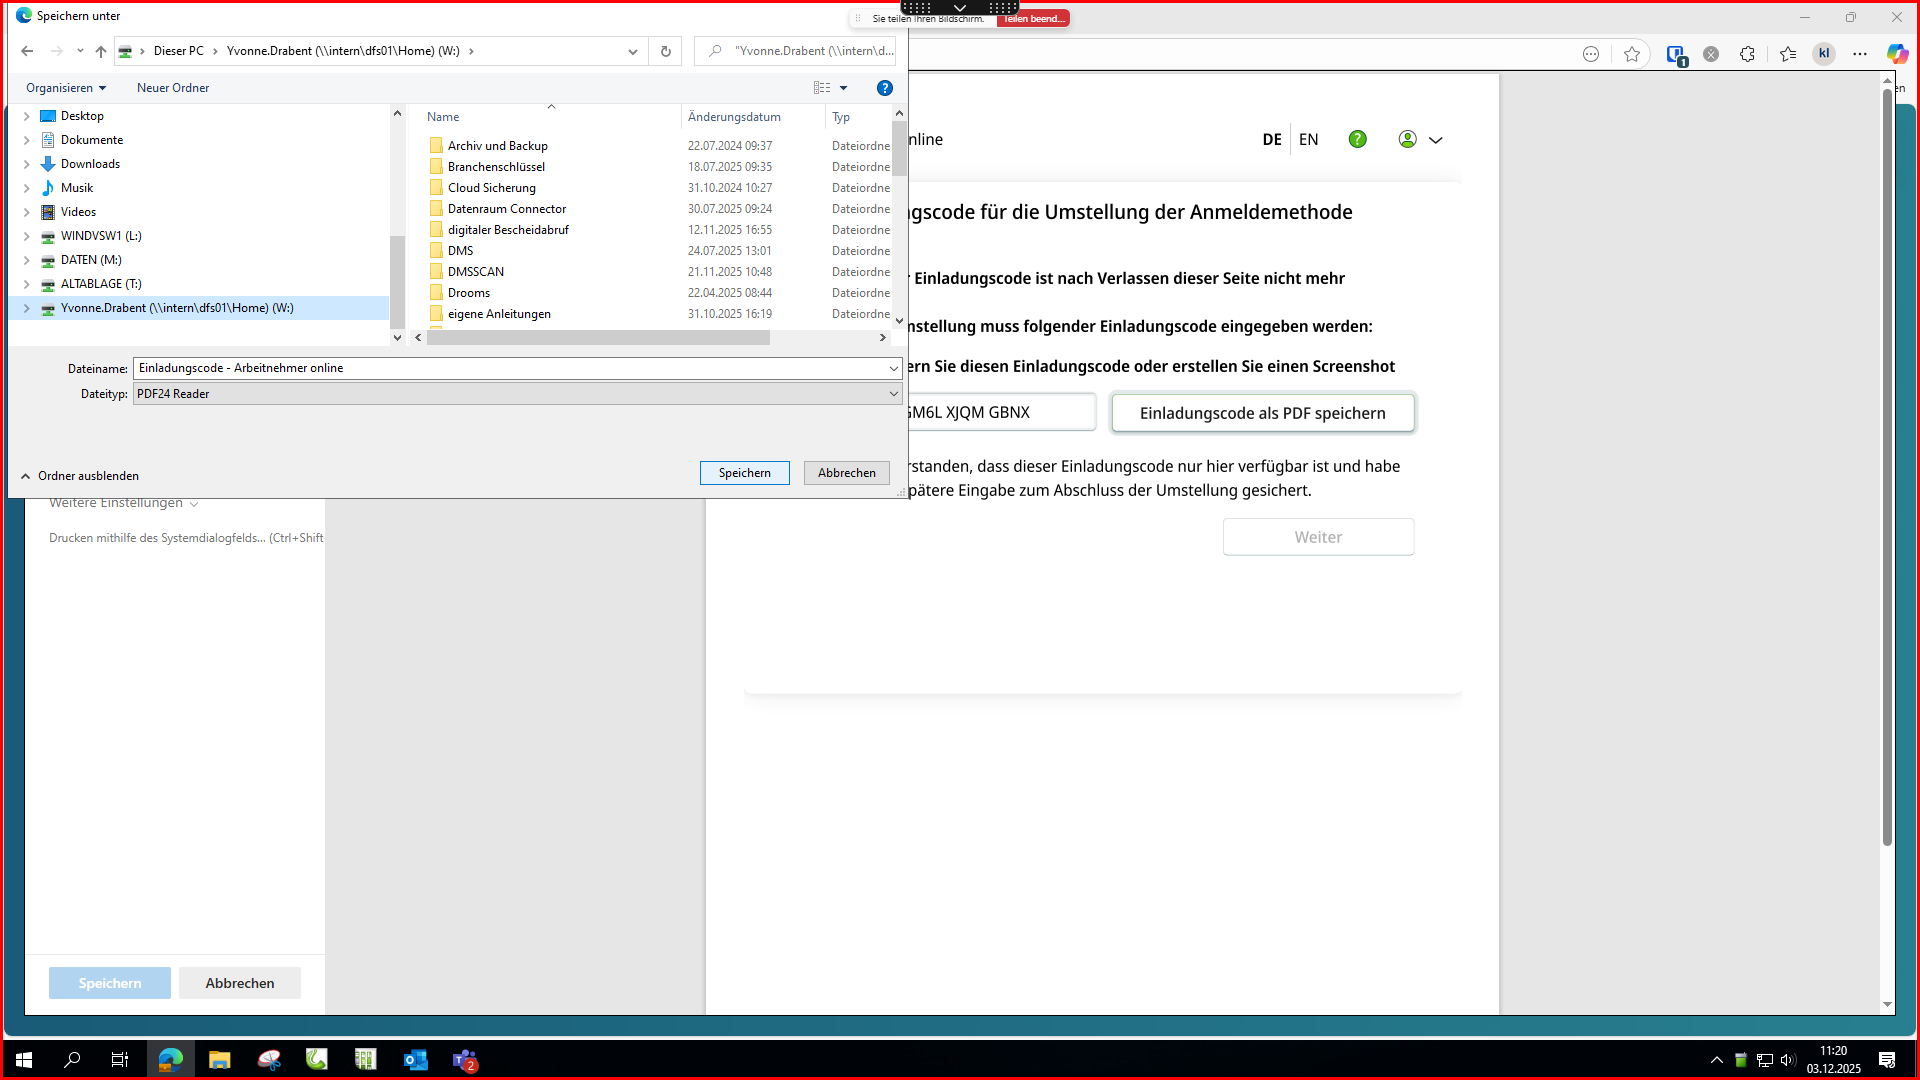Expand the Downloads tree node
Viewport: 1920px width, 1080px height.
(27, 164)
